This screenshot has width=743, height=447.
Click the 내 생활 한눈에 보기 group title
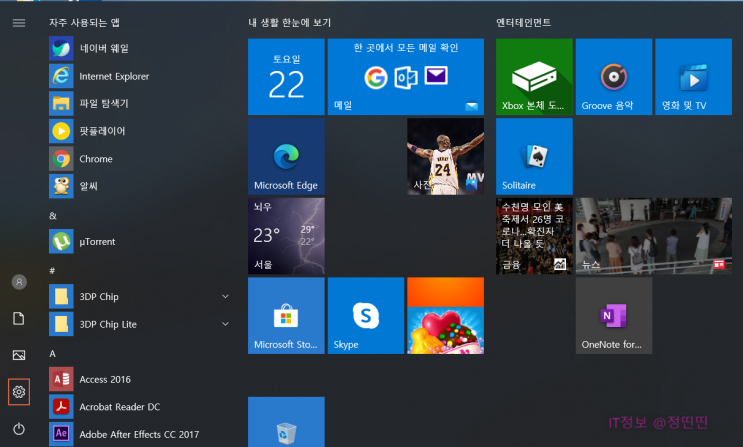[290, 23]
